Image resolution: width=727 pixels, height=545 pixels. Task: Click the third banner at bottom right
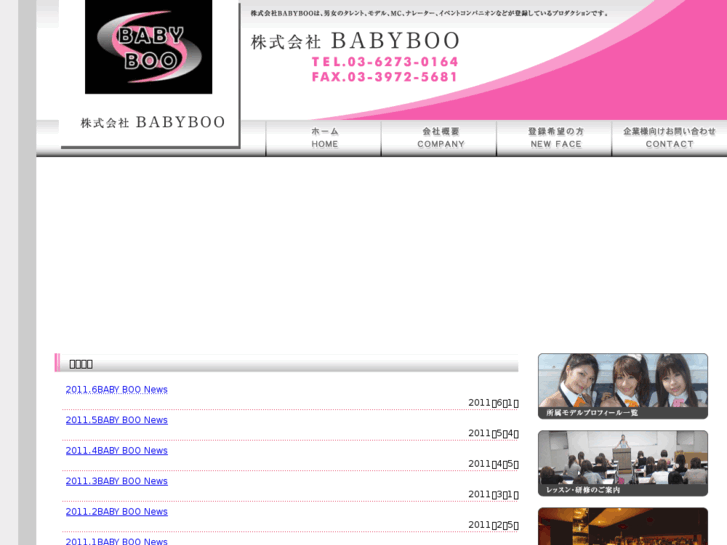tap(622, 527)
